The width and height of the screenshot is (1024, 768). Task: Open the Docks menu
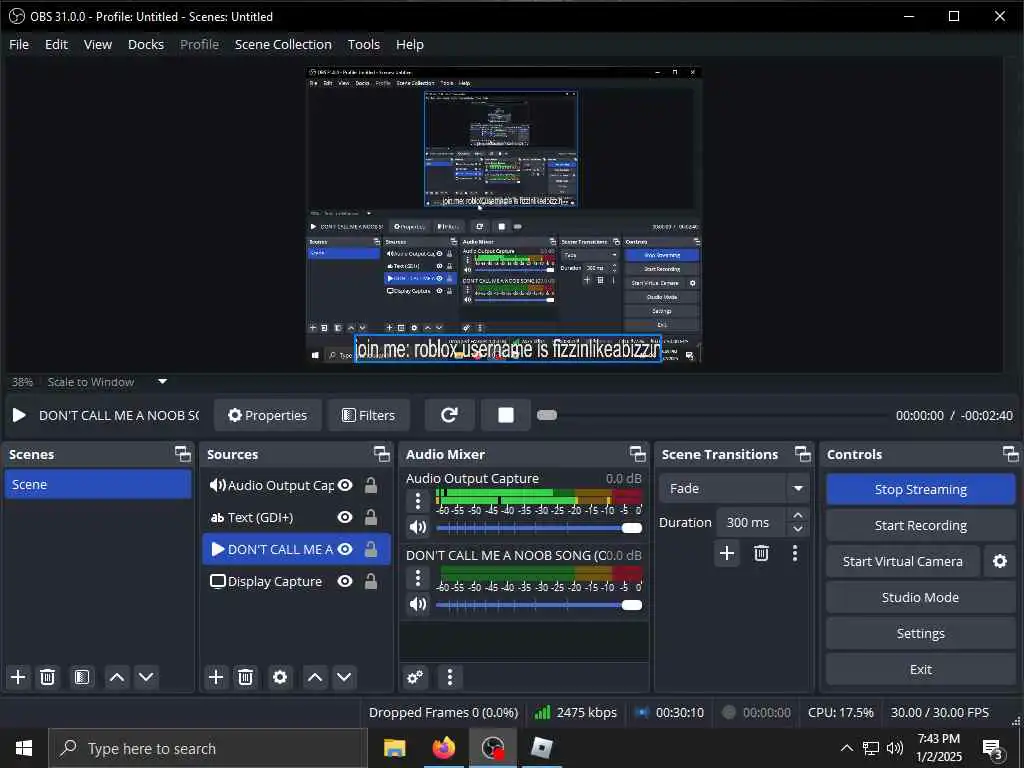pos(146,44)
